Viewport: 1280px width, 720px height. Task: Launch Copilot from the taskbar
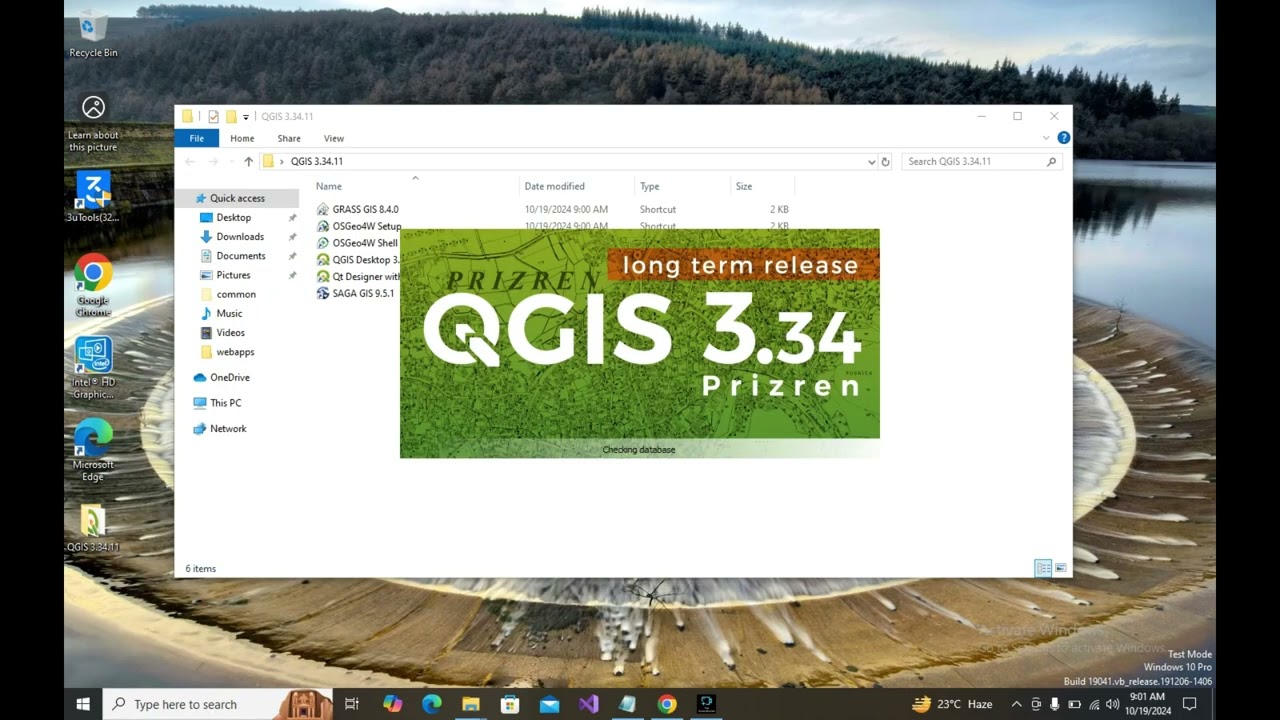(392, 704)
